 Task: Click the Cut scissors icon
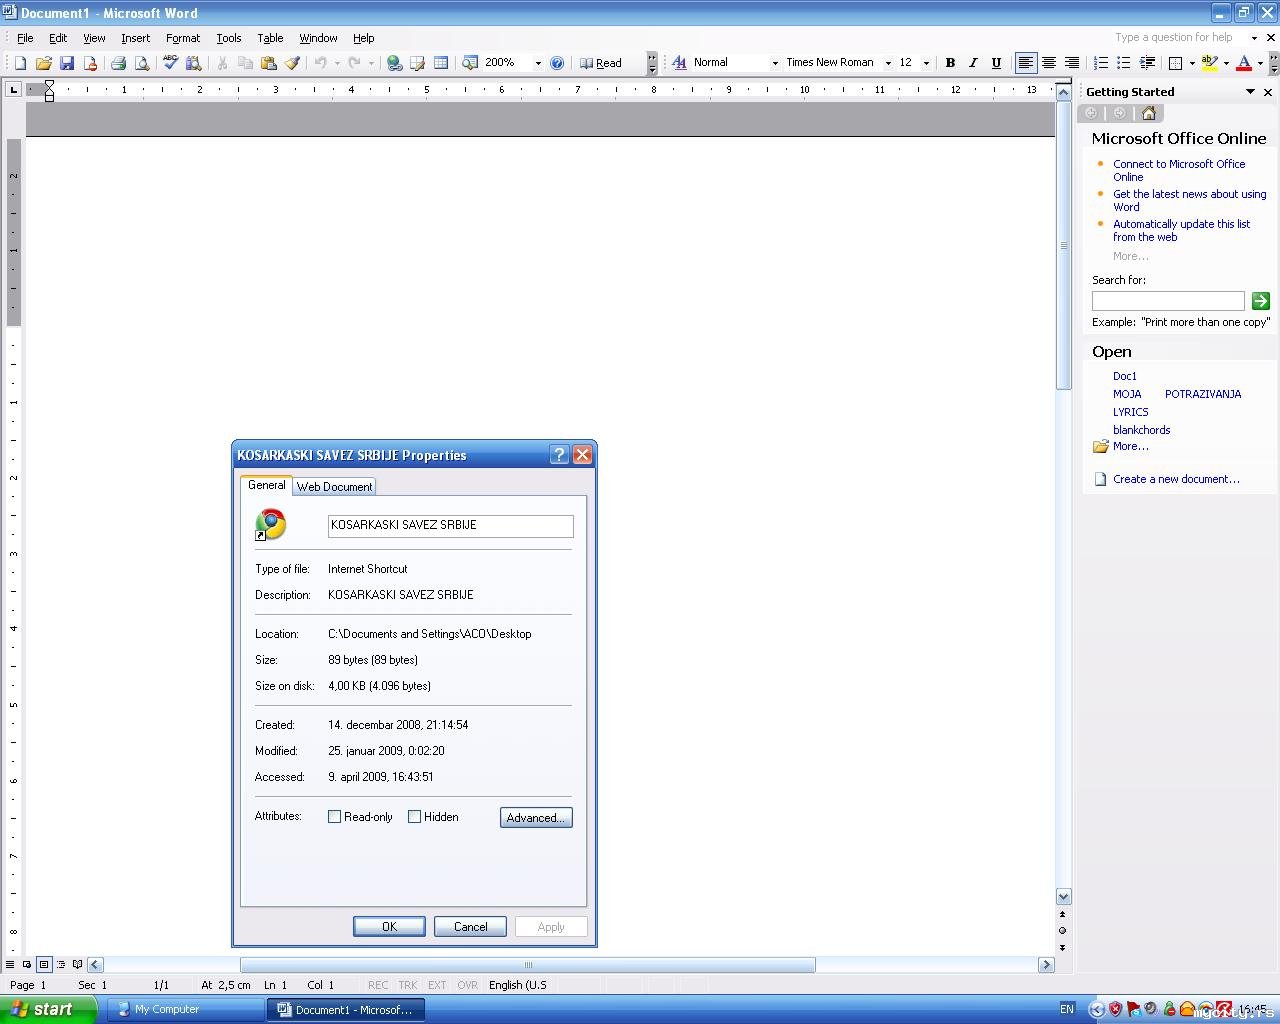point(222,63)
